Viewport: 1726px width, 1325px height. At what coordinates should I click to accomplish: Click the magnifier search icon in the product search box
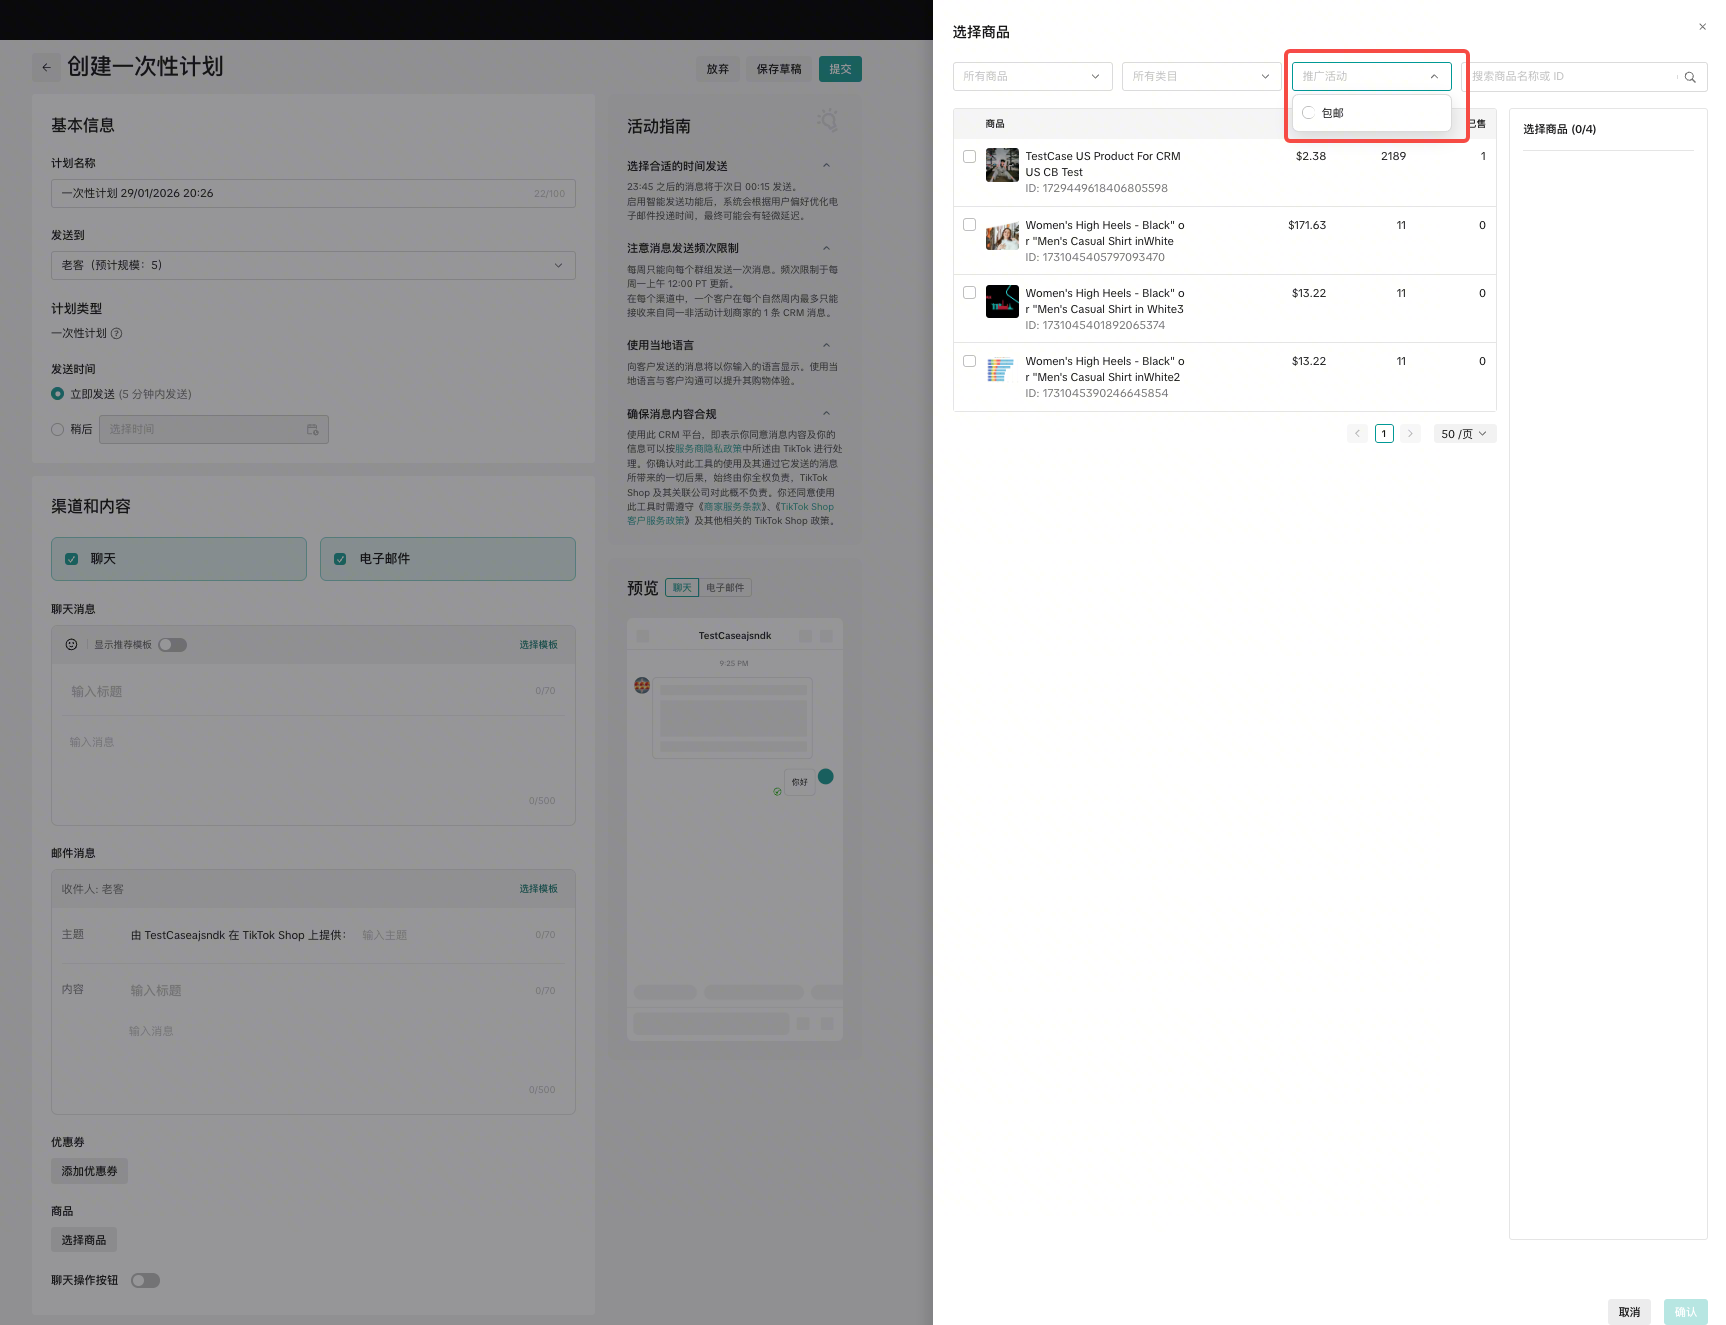[1690, 77]
